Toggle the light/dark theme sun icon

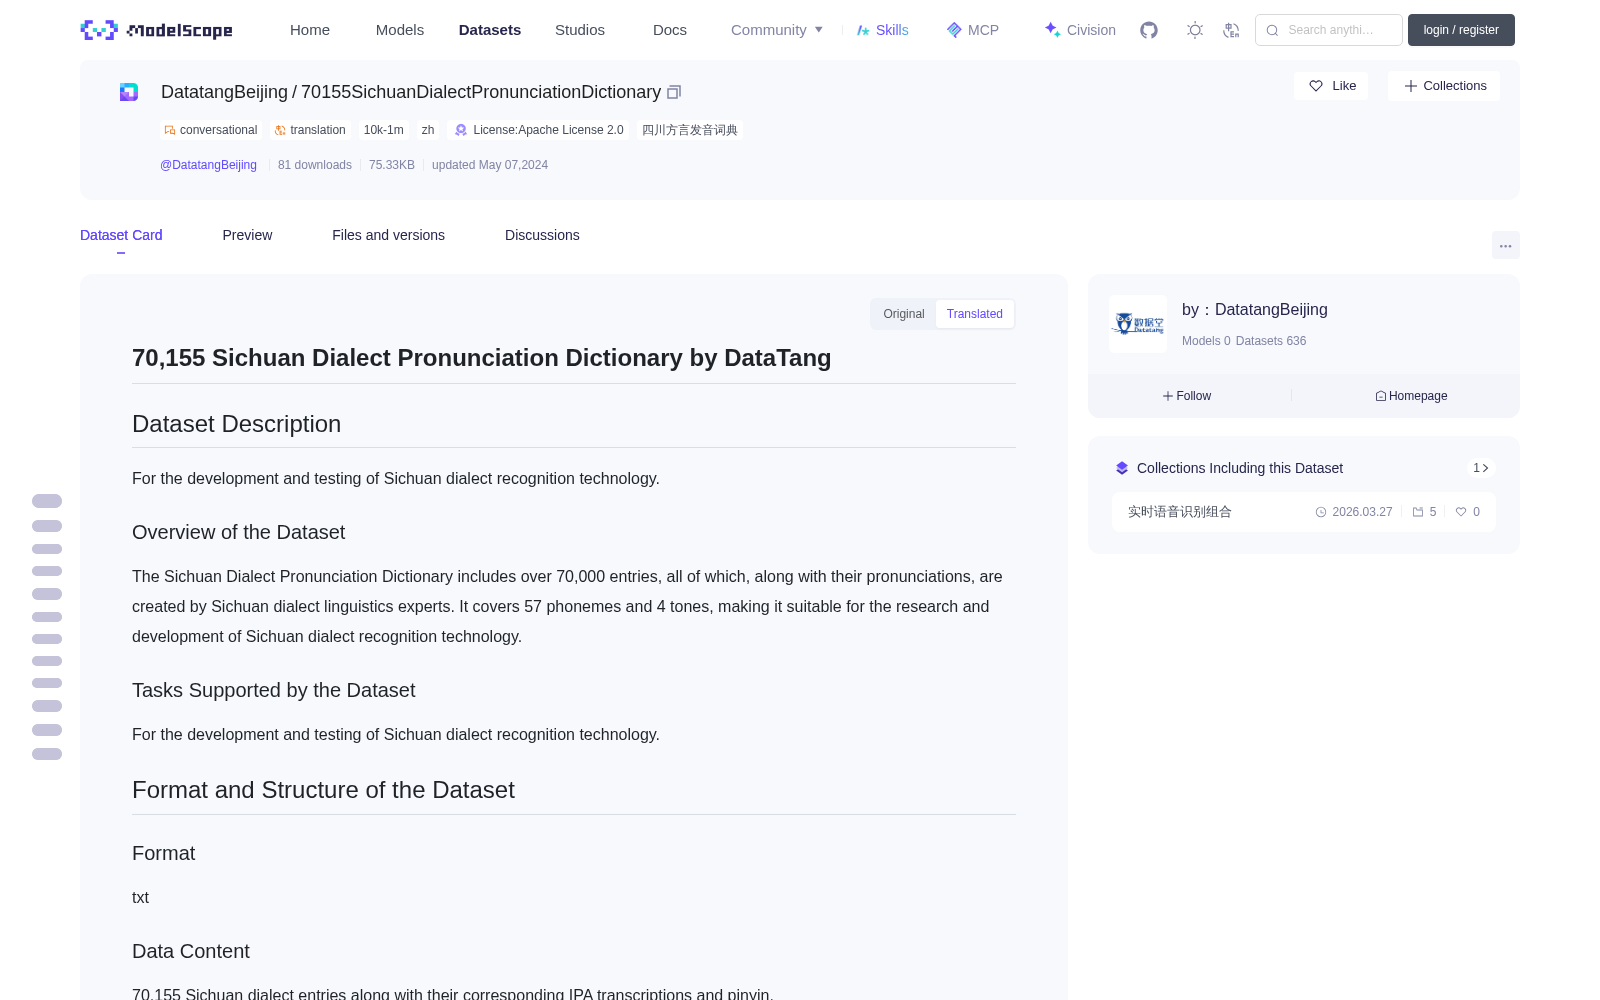[1195, 30]
